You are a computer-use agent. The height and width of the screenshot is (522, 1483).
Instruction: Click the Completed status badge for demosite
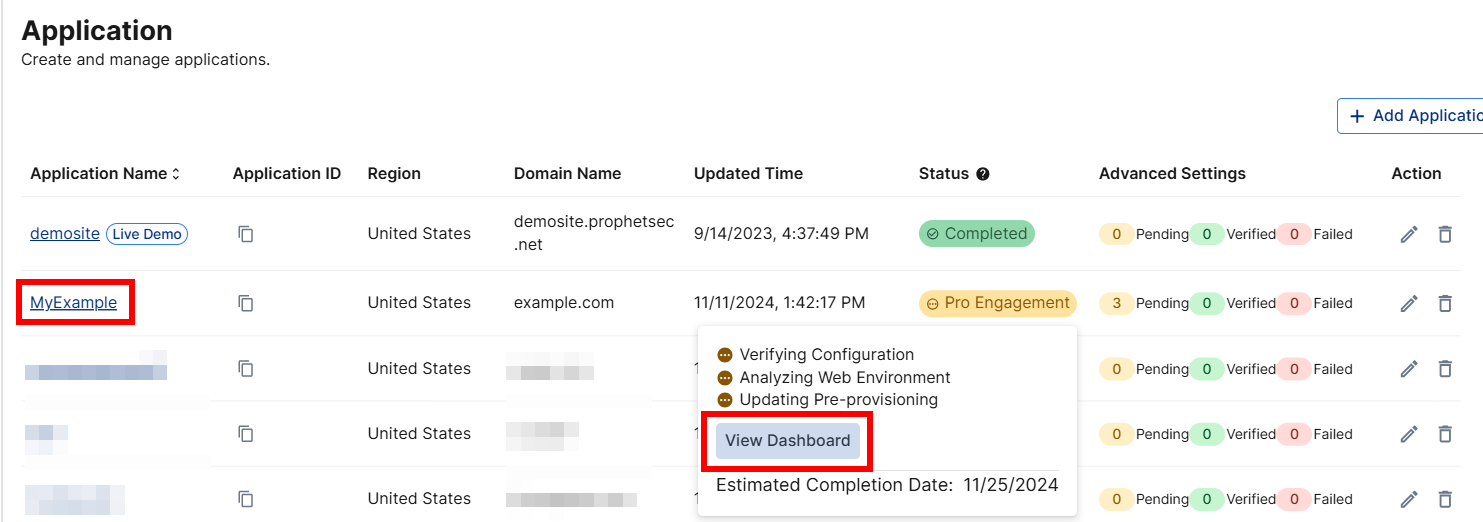tap(976, 234)
